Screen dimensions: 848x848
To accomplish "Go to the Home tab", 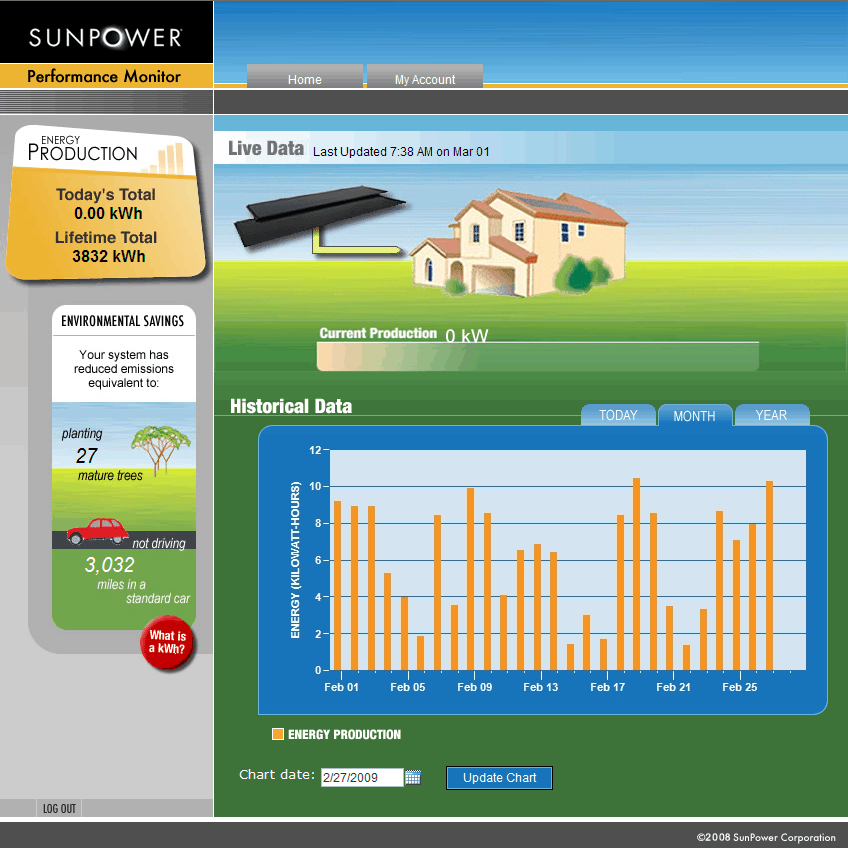I will click(x=304, y=76).
